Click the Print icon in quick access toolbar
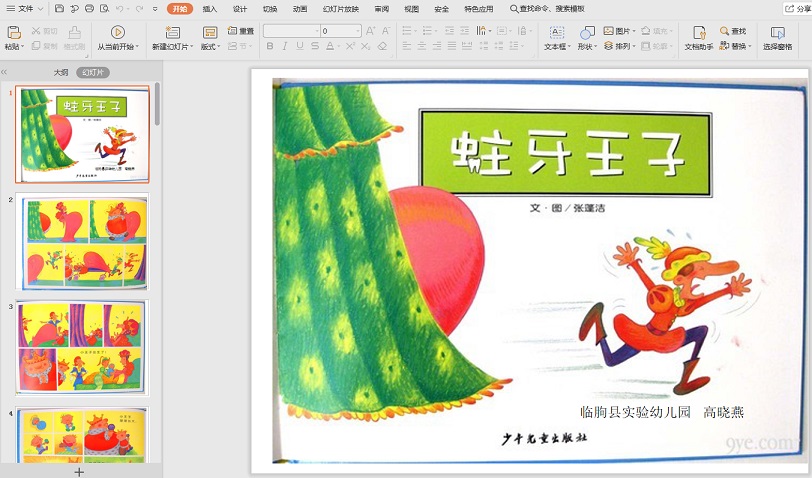Viewport: 812px width, 478px height. tap(89, 9)
